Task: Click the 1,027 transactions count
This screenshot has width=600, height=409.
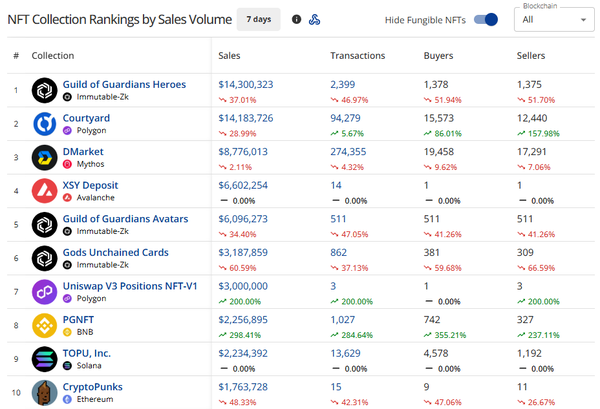Action: click(342, 320)
